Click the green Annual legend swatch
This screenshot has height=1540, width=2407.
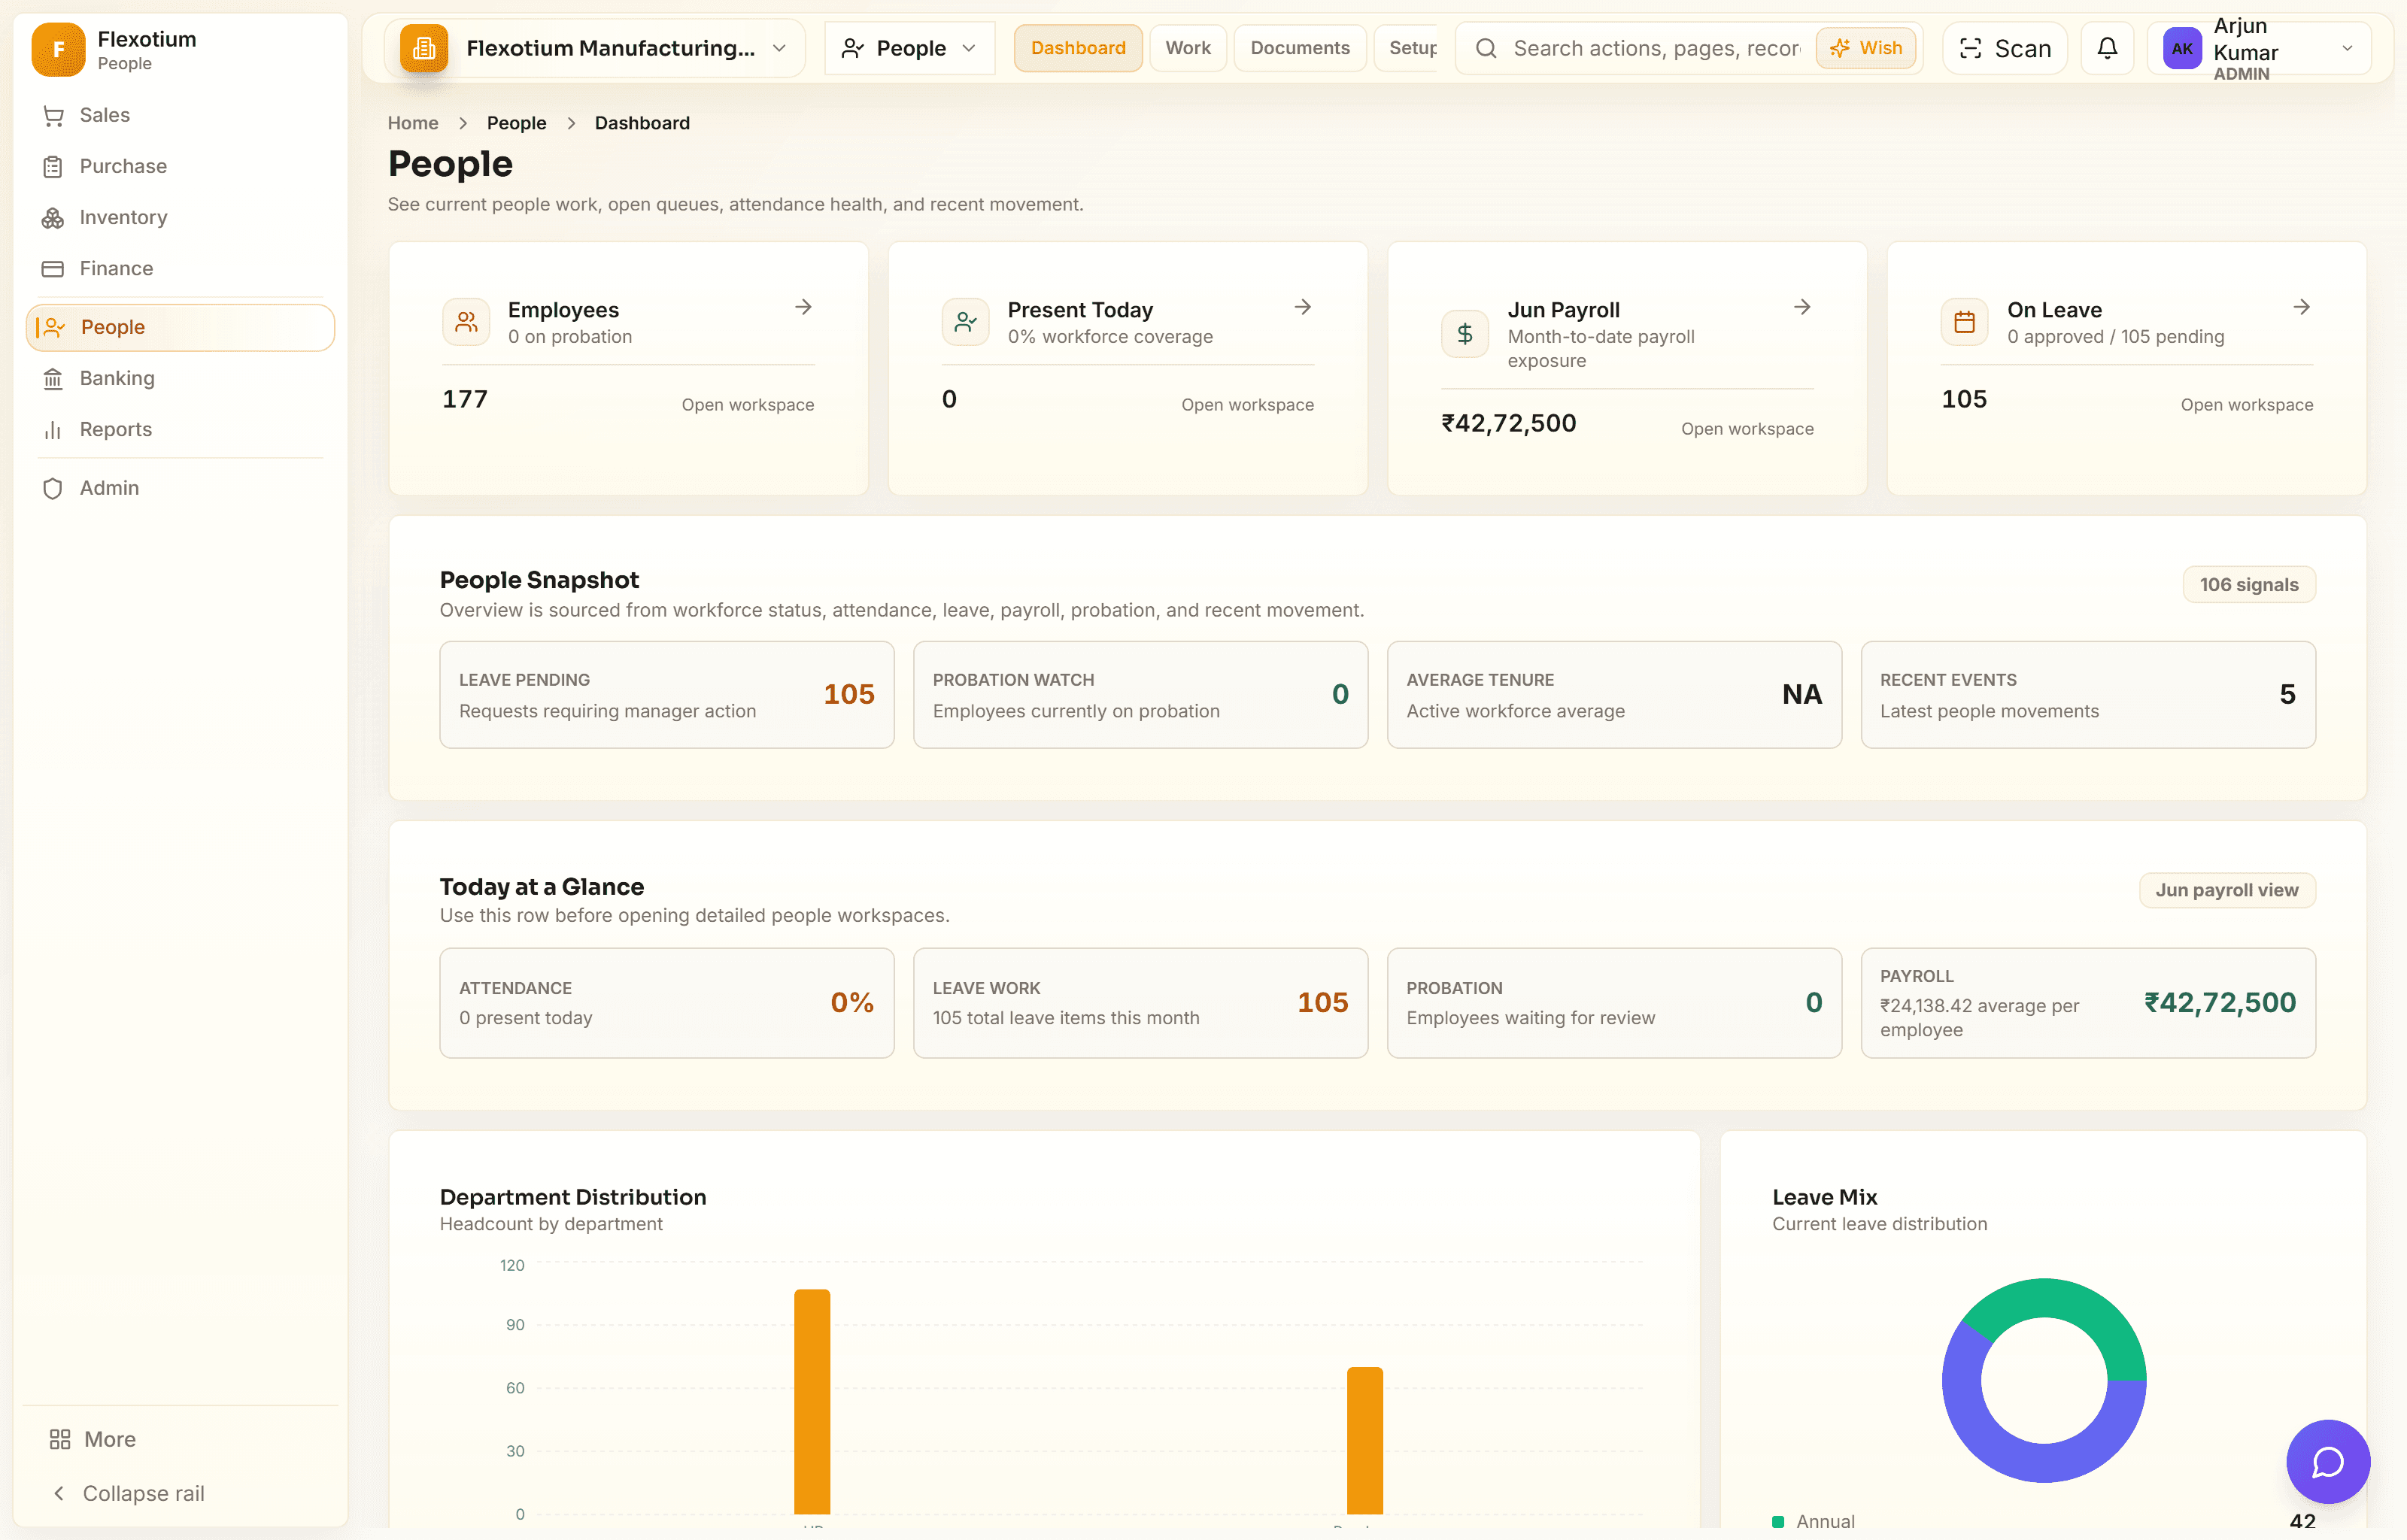(x=1778, y=1522)
